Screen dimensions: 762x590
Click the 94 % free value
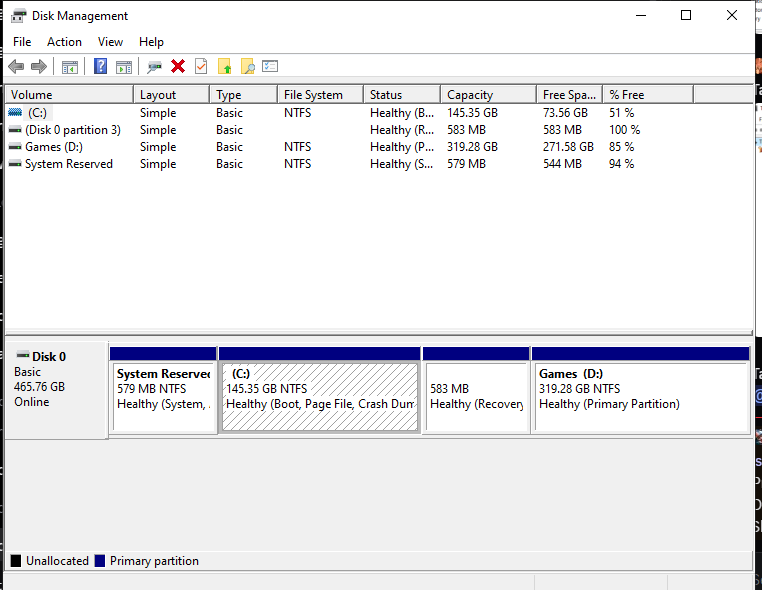coord(622,164)
